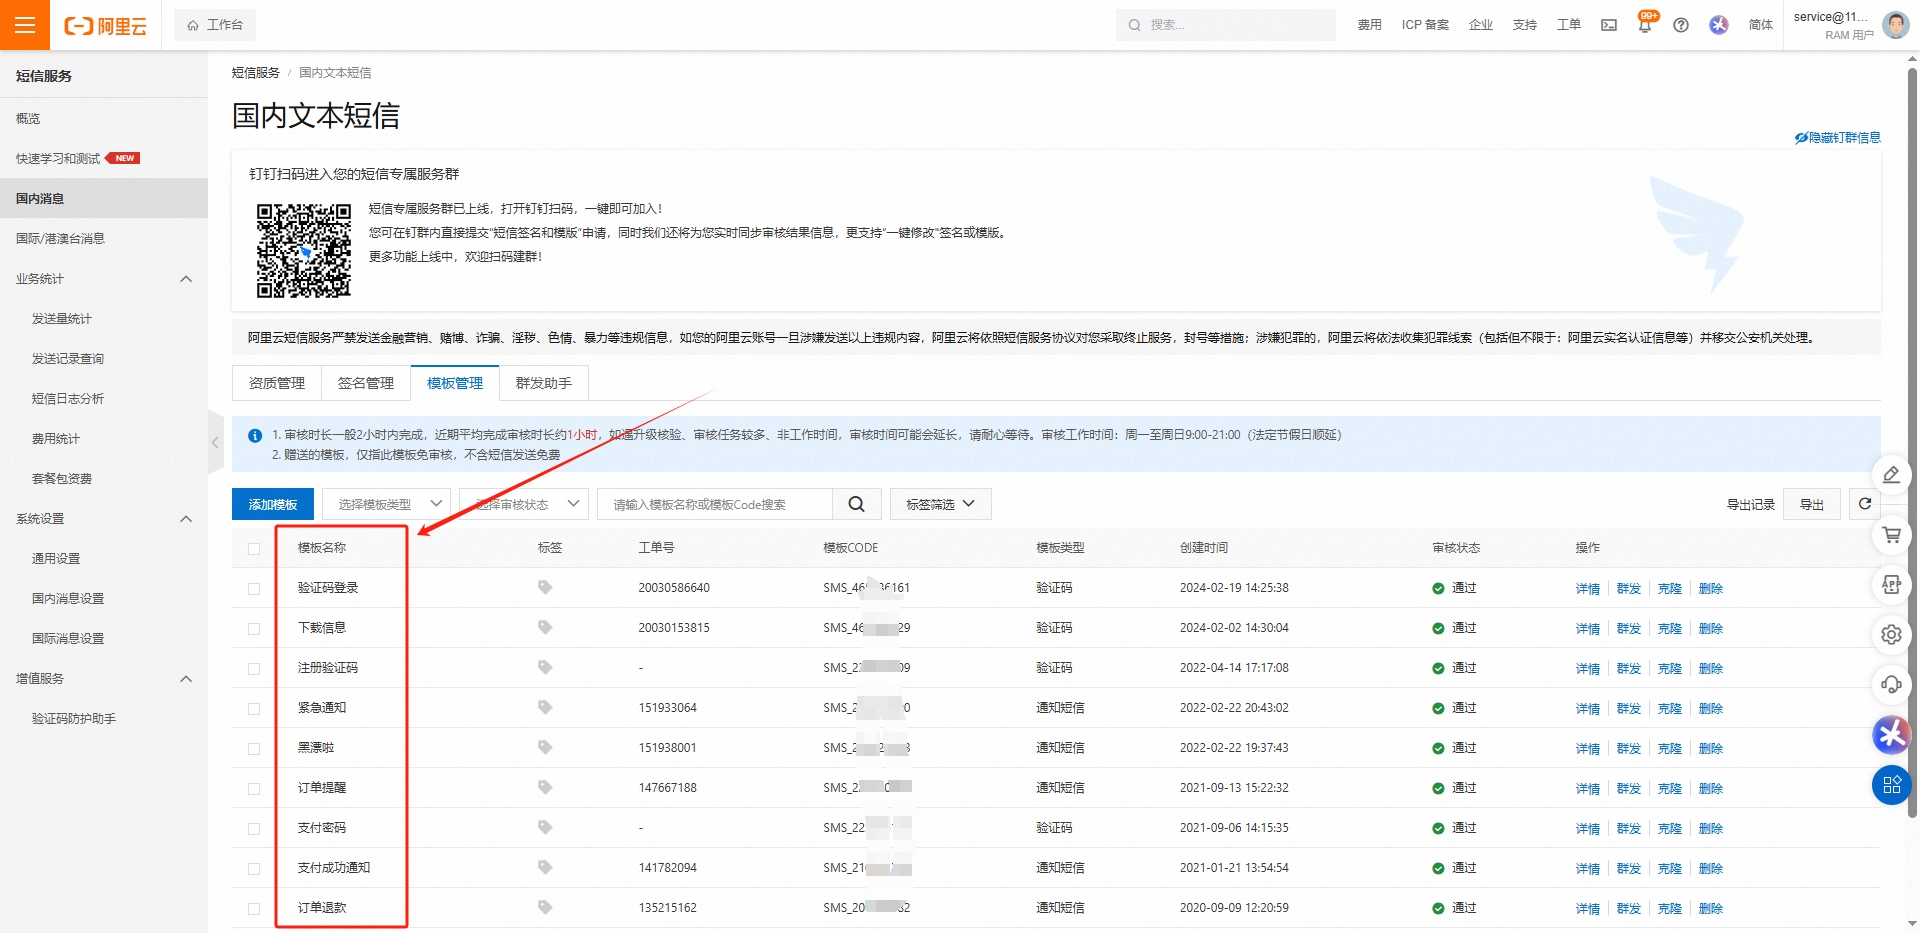Click the tag icon in 验证码登录 row
Screen dimensions: 1920x933
545,588
